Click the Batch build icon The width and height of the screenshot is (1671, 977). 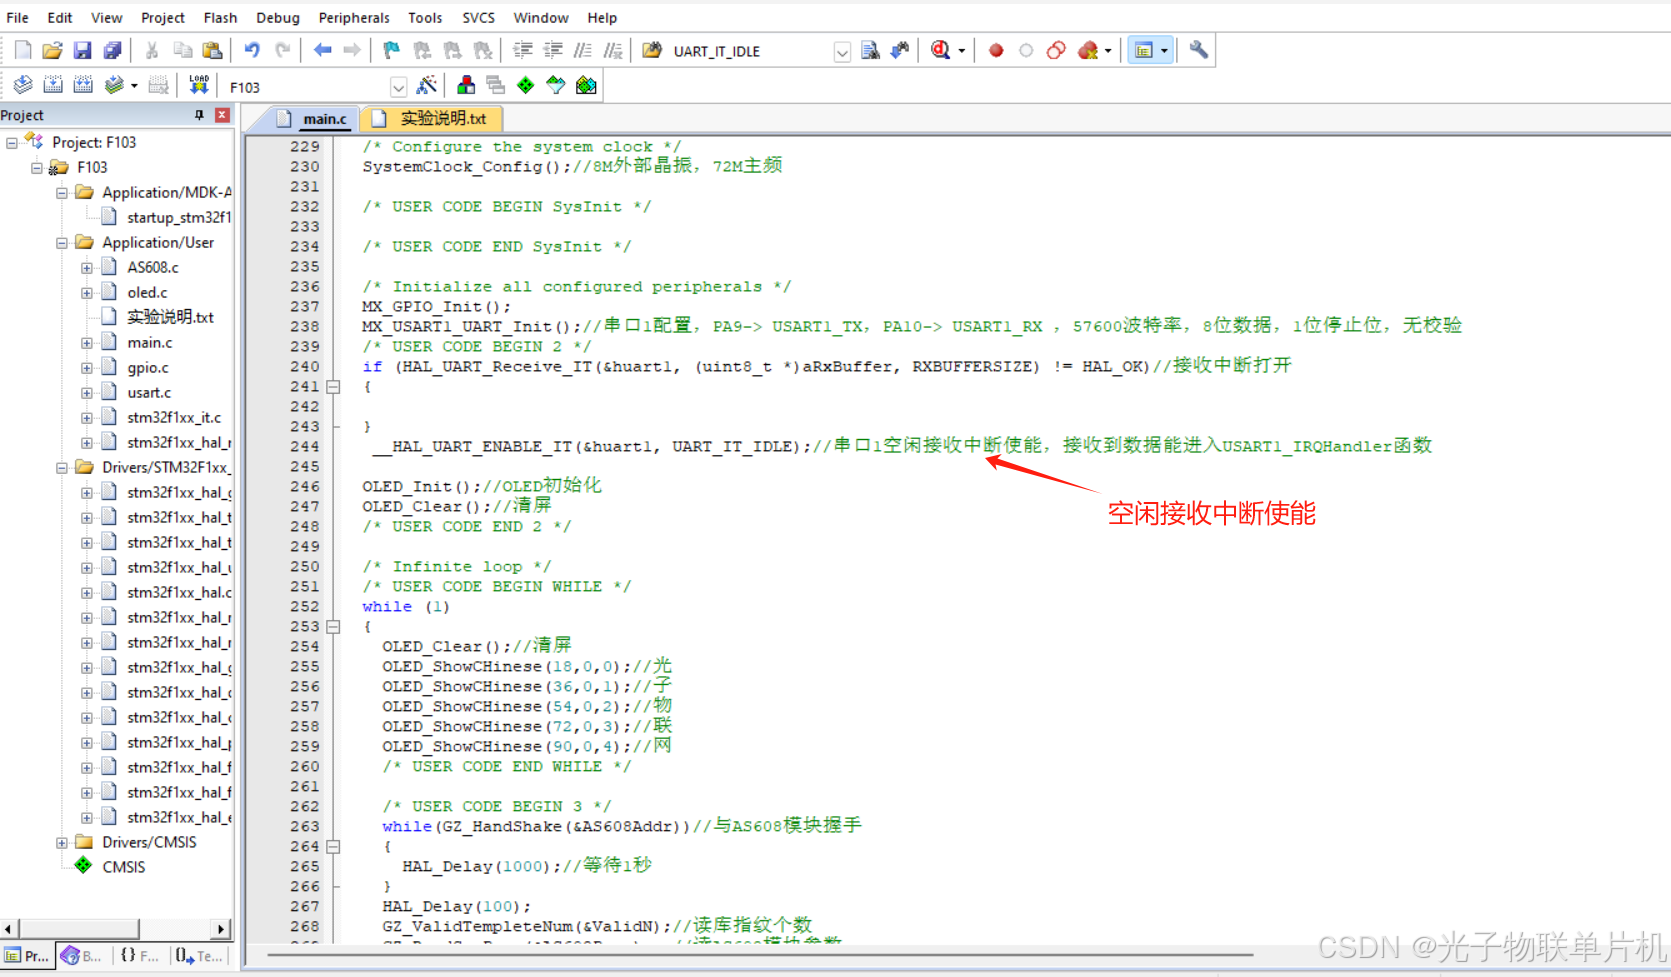click(114, 86)
